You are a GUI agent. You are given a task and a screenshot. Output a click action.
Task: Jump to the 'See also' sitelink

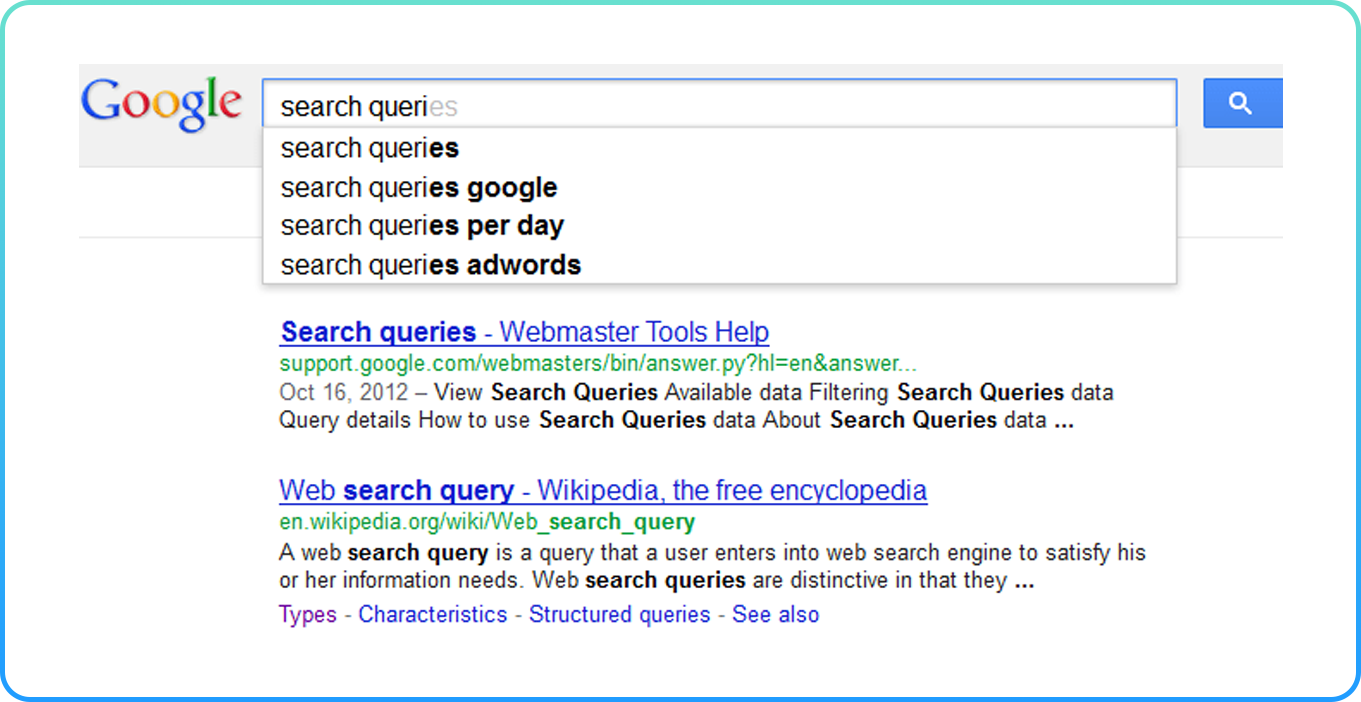pyautogui.click(x=775, y=615)
